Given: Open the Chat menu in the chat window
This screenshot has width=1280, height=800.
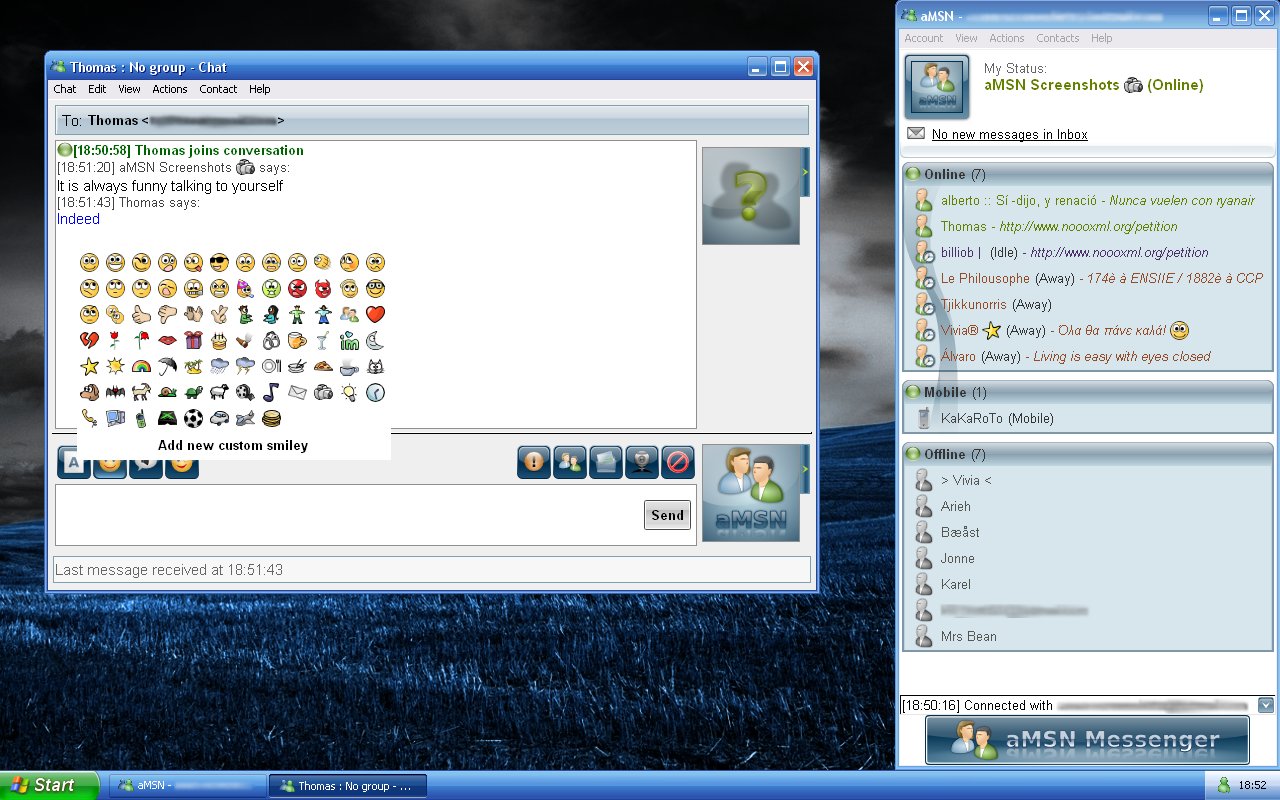Looking at the screenshot, I should tap(65, 89).
